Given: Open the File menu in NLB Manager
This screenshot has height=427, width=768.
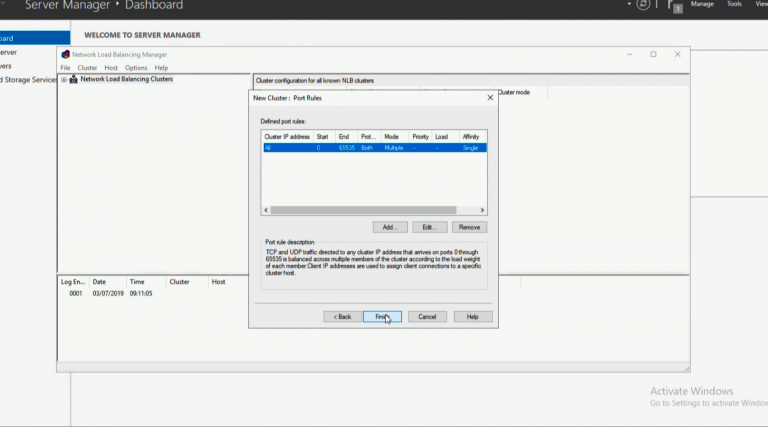Looking at the screenshot, I should point(65,68).
